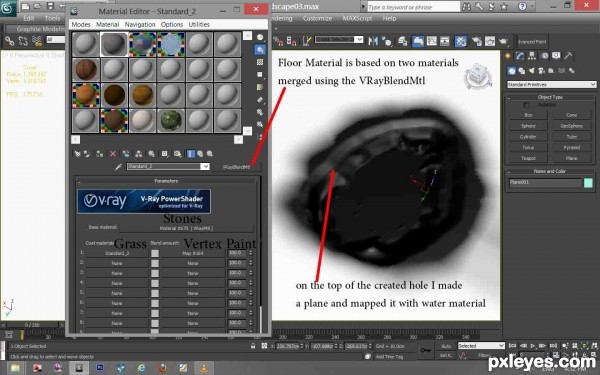Click Sample UV Tiling icon in Material Editor
The height and width of the screenshot is (375, 600).
260,74
